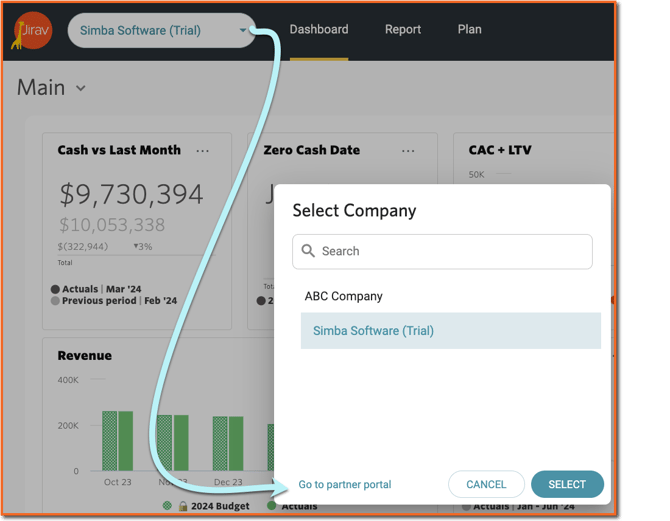
Task: Follow the Go to partner portal link
Action: [345, 485]
